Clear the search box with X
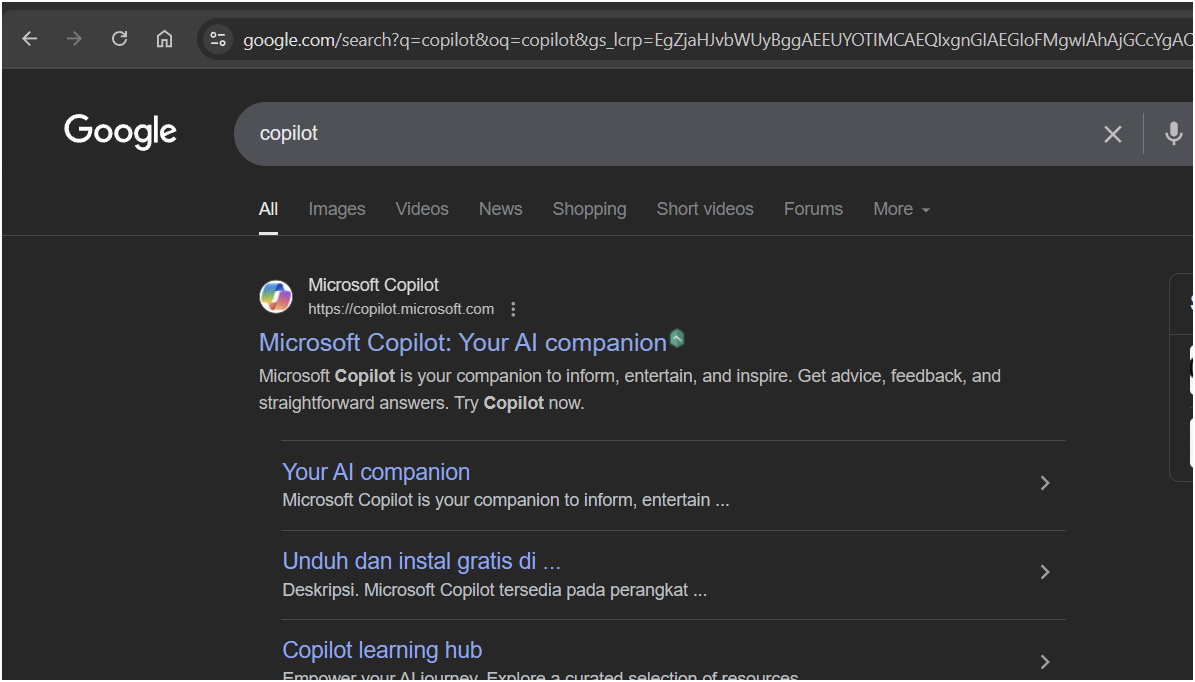1195x682 pixels. (1113, 135)
